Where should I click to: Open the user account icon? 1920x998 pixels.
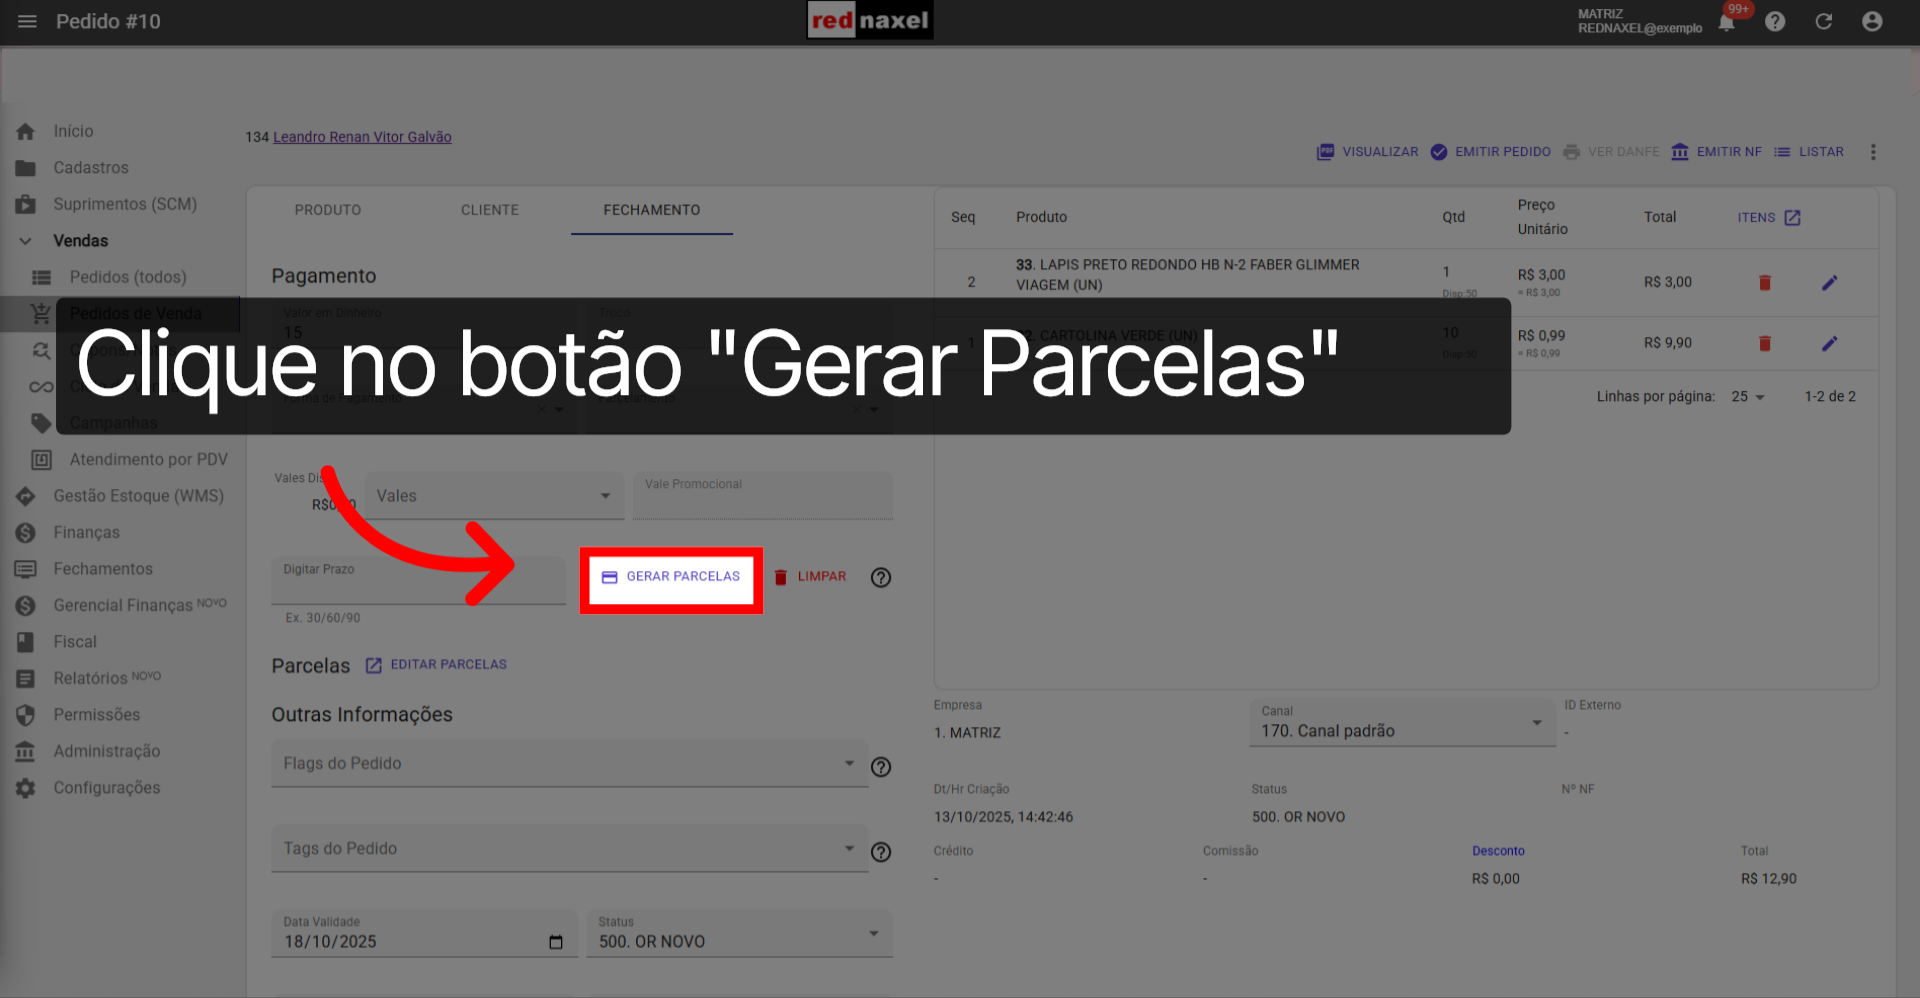[x=1872, y=21]
